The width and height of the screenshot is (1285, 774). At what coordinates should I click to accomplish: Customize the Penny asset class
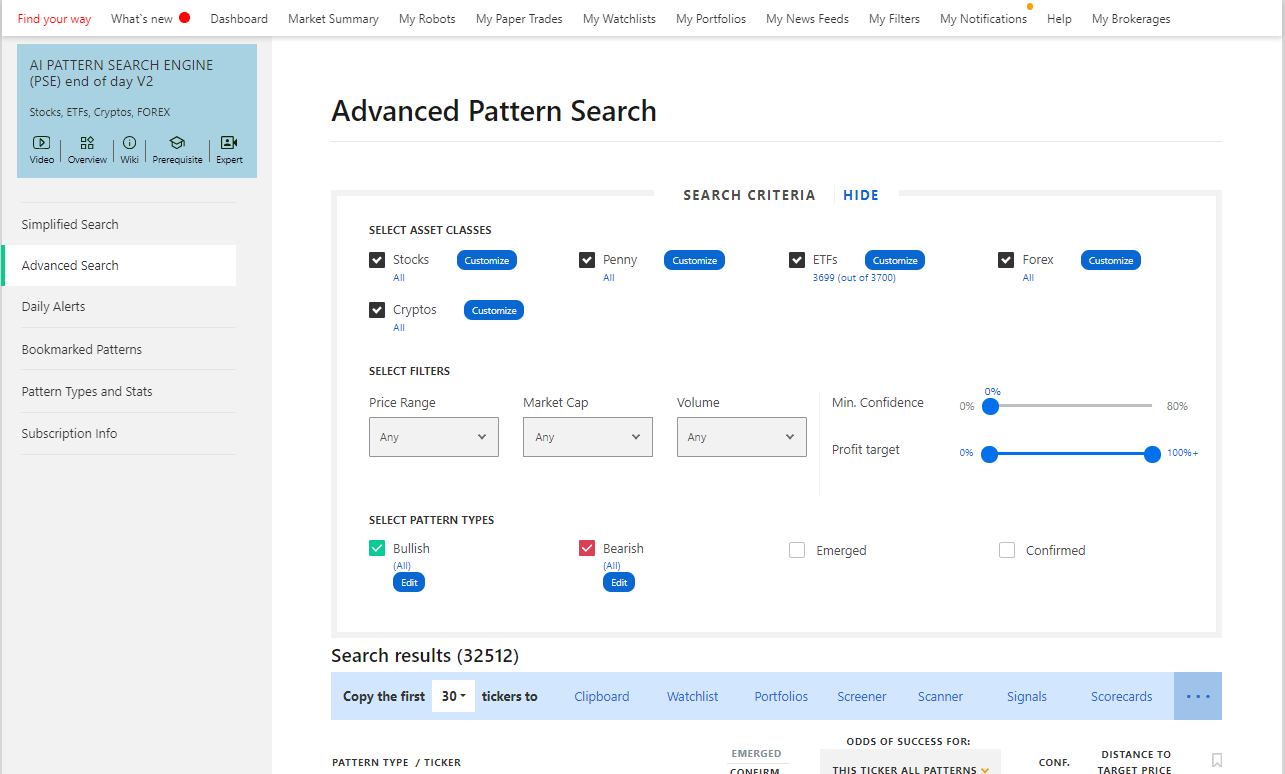[694, 260]
